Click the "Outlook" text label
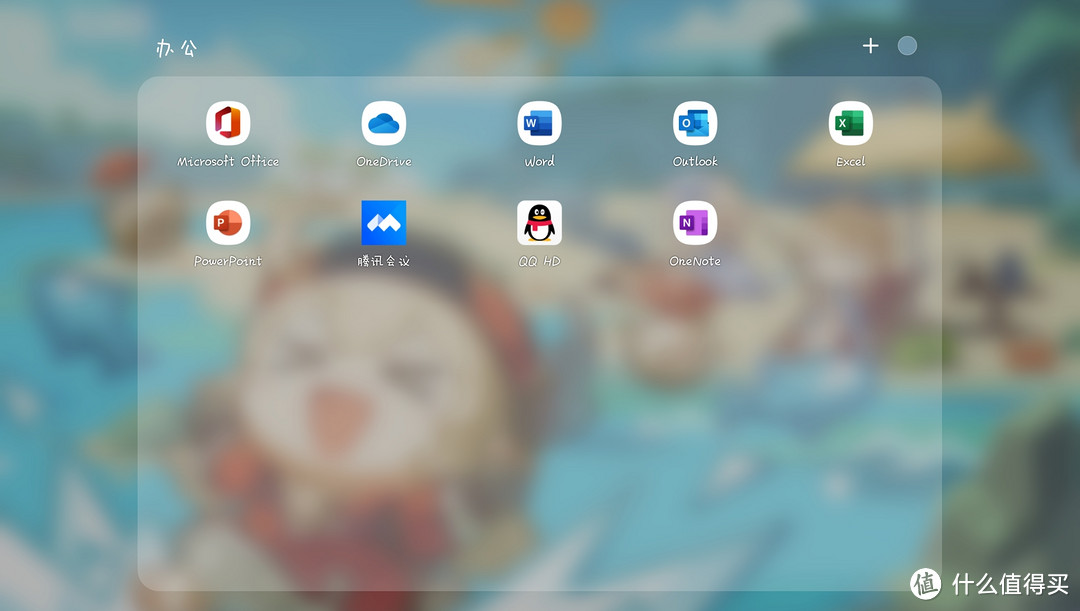The image size is (1080, 611). (695, 161)
